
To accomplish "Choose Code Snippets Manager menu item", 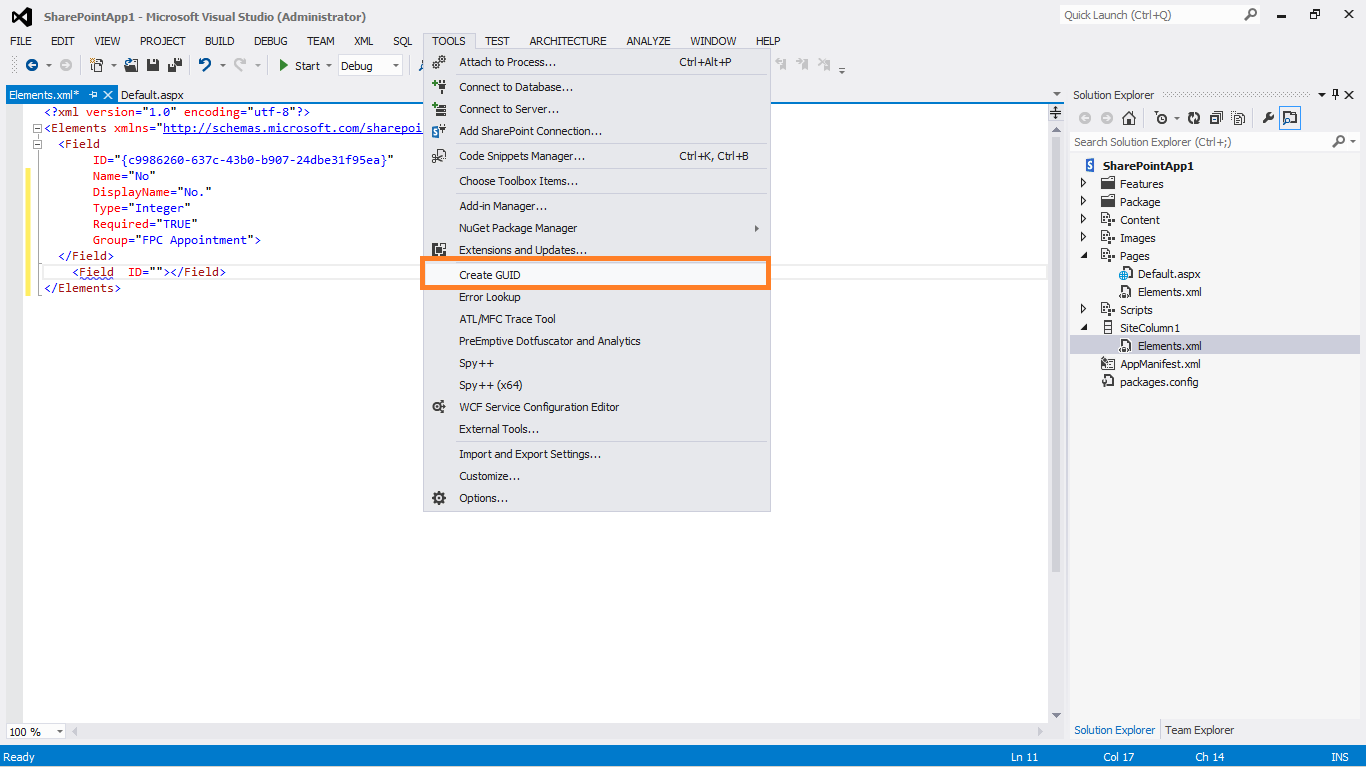I will point(596,156).
